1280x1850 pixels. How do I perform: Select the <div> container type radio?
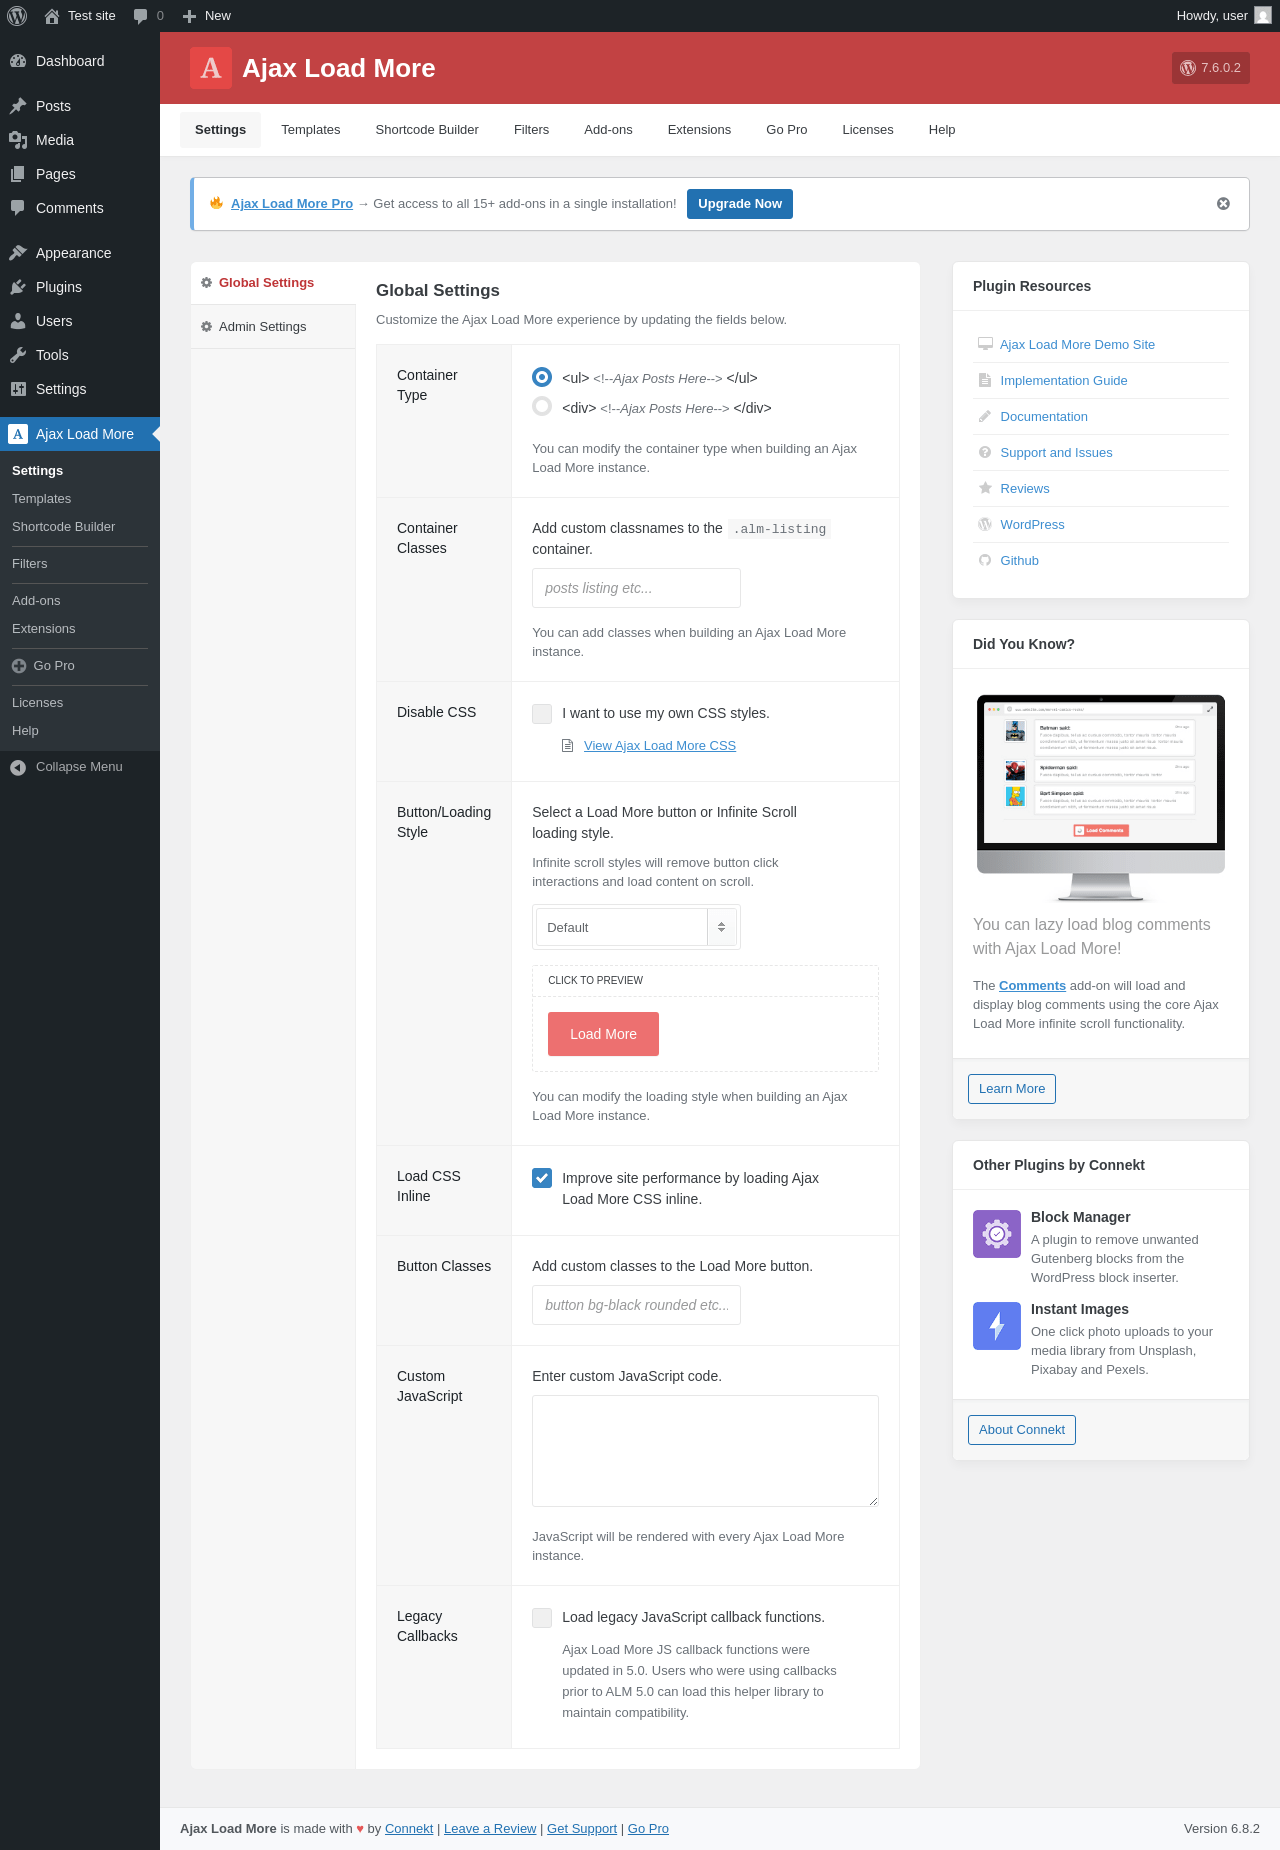coord(542,406)
